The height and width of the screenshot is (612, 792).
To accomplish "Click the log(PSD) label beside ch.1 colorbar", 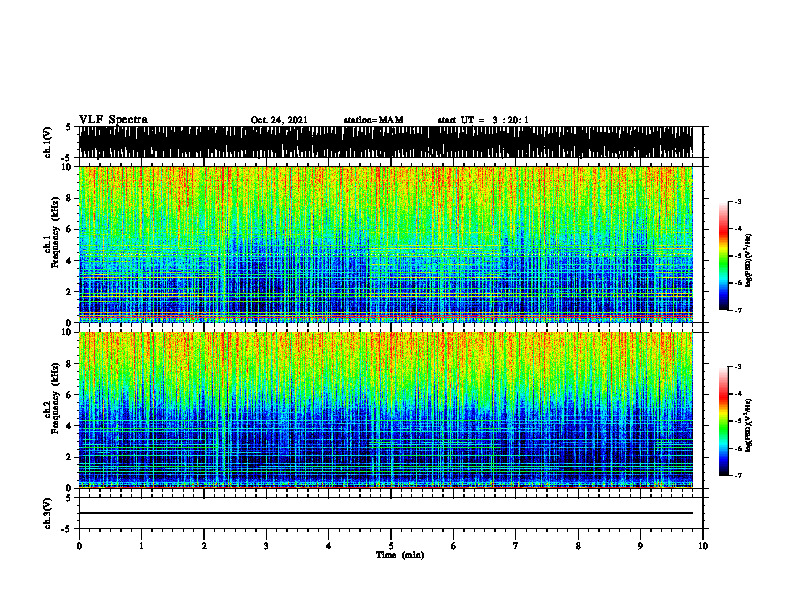I will pos(749,261).
